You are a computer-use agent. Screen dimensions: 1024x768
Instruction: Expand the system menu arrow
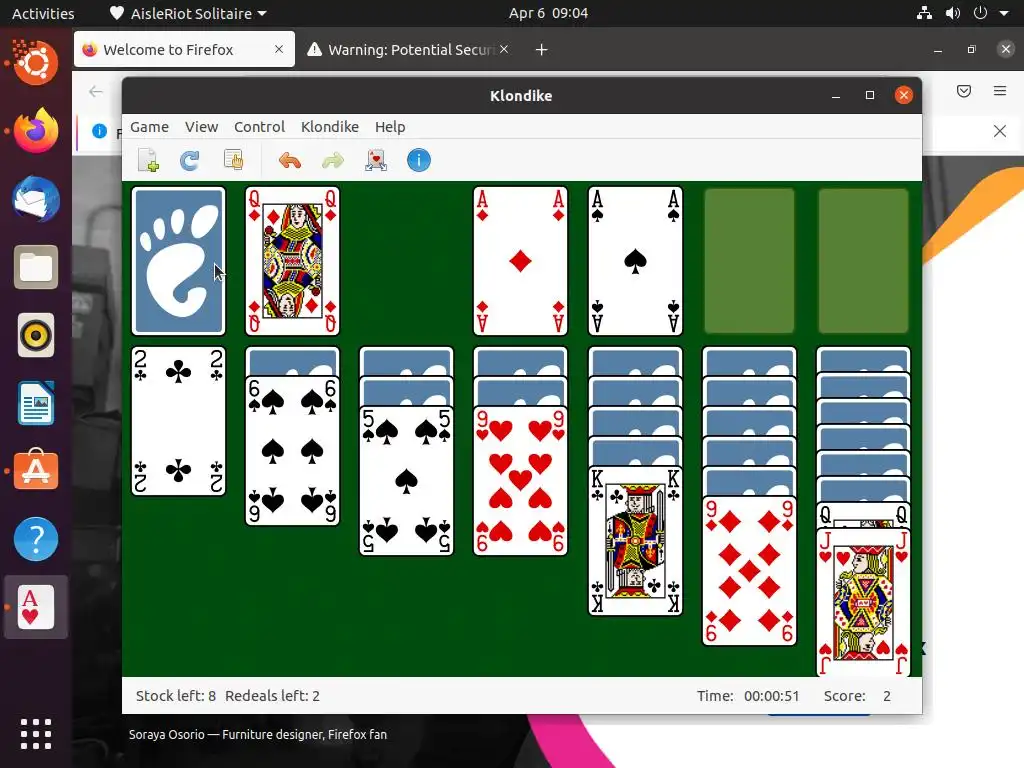pos(1004,13)
